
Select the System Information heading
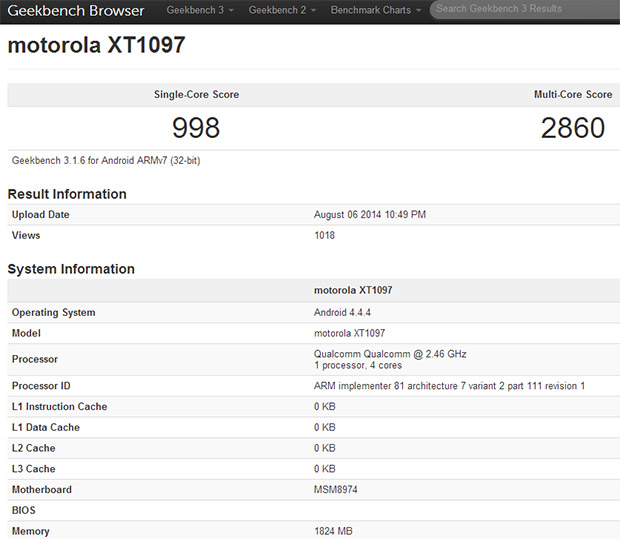pyautogui.click(x=71, y=269)
